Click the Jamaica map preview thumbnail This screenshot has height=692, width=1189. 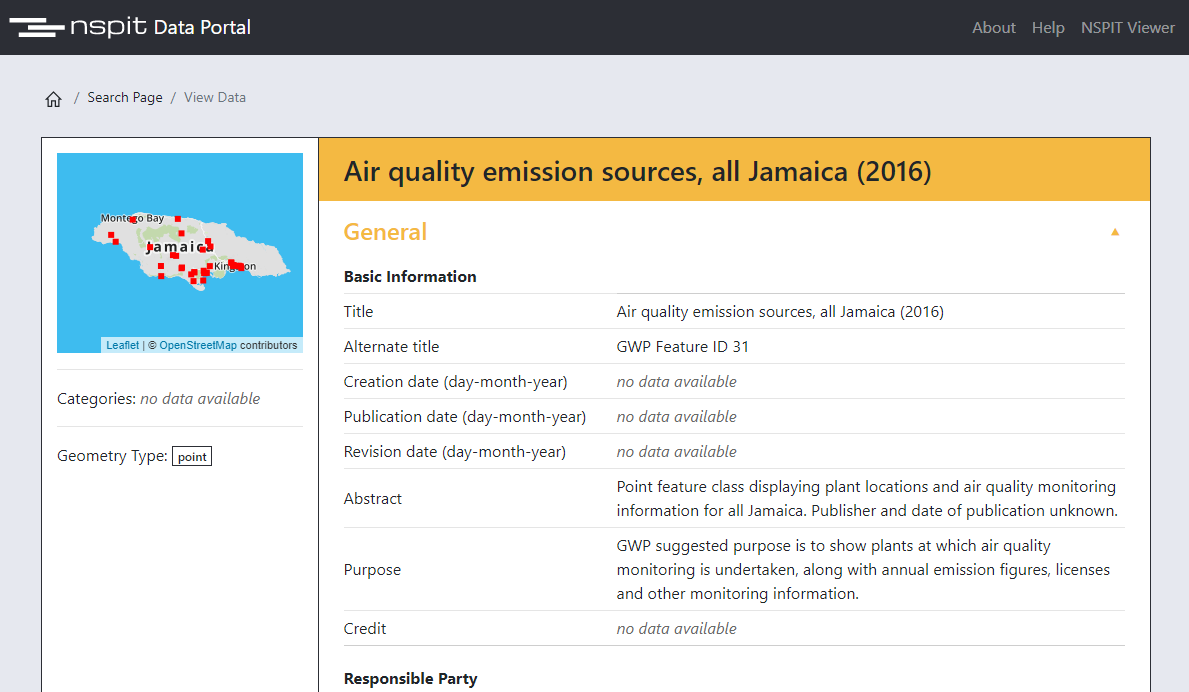click(180, 300)
